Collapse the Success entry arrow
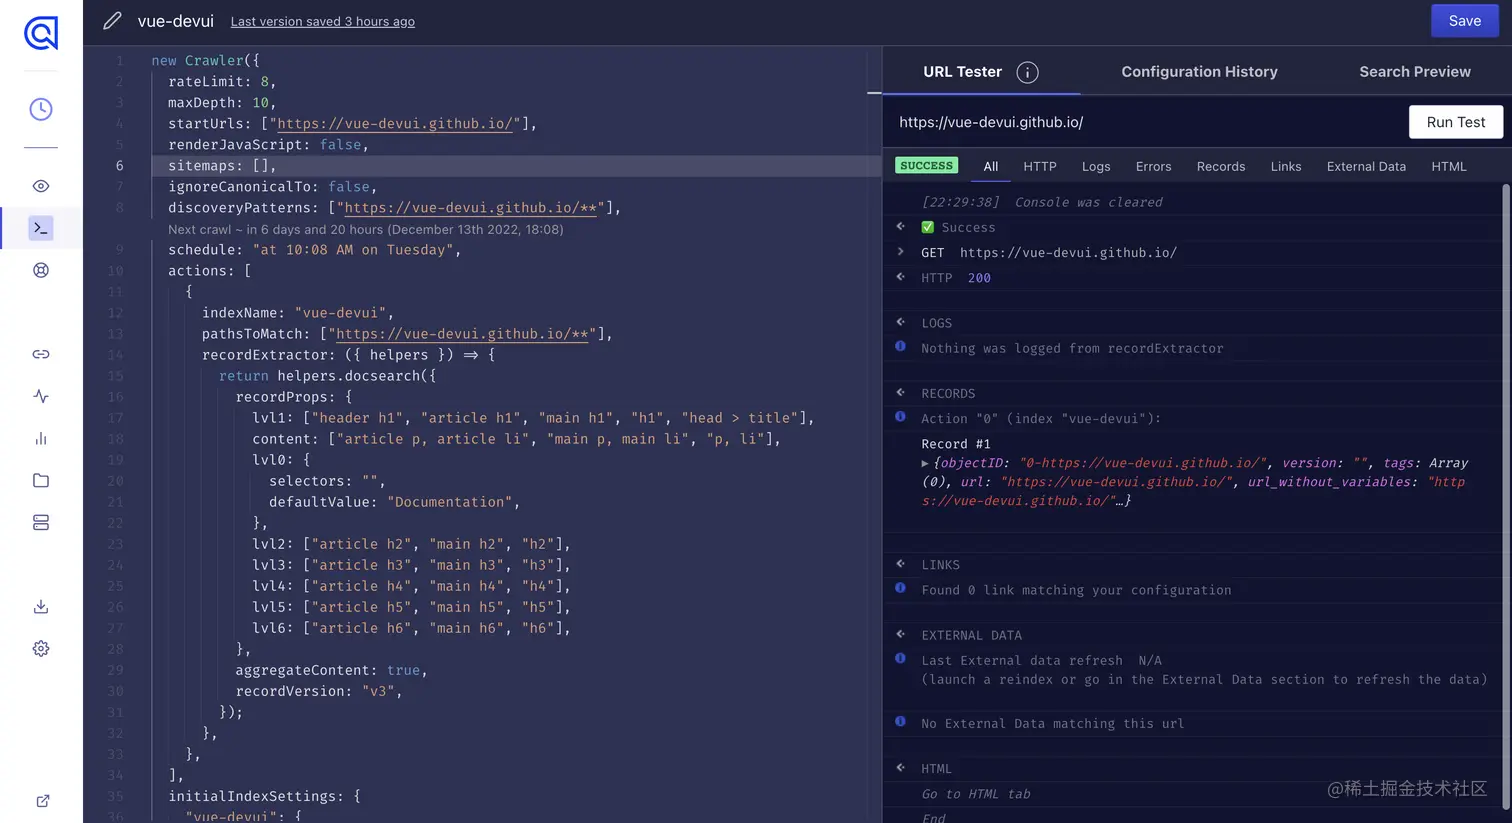 pos(900,226)
